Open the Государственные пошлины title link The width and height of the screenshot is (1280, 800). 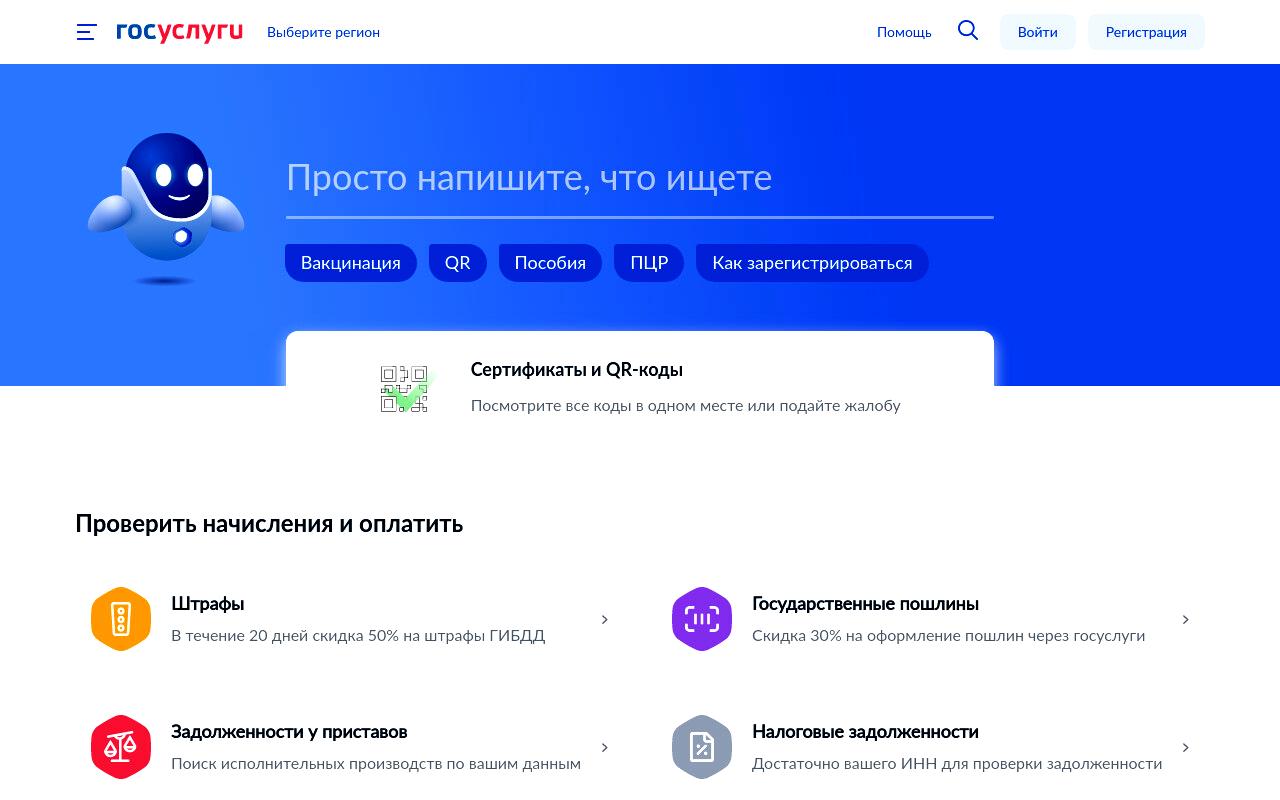tap(865, 604)
